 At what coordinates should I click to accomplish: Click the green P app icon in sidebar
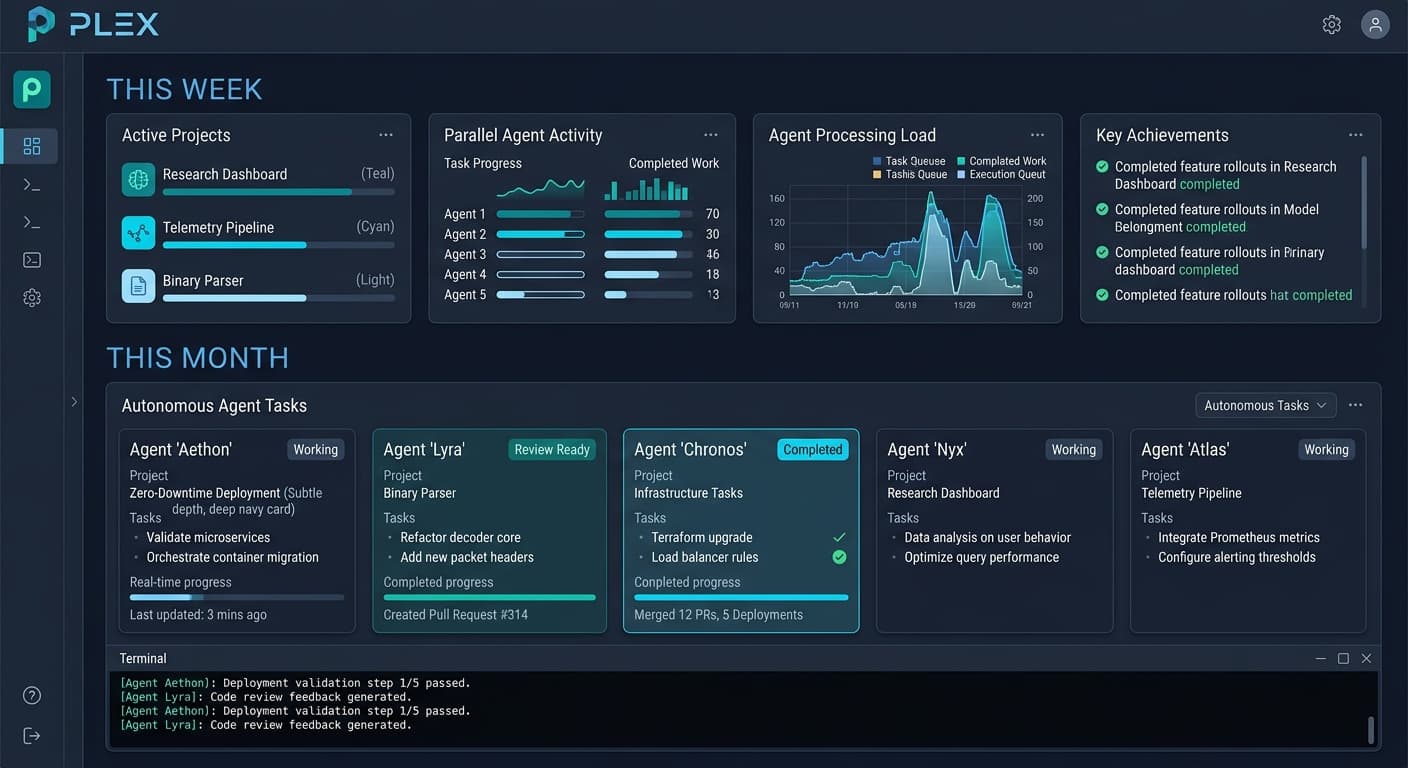click(32, 90)
